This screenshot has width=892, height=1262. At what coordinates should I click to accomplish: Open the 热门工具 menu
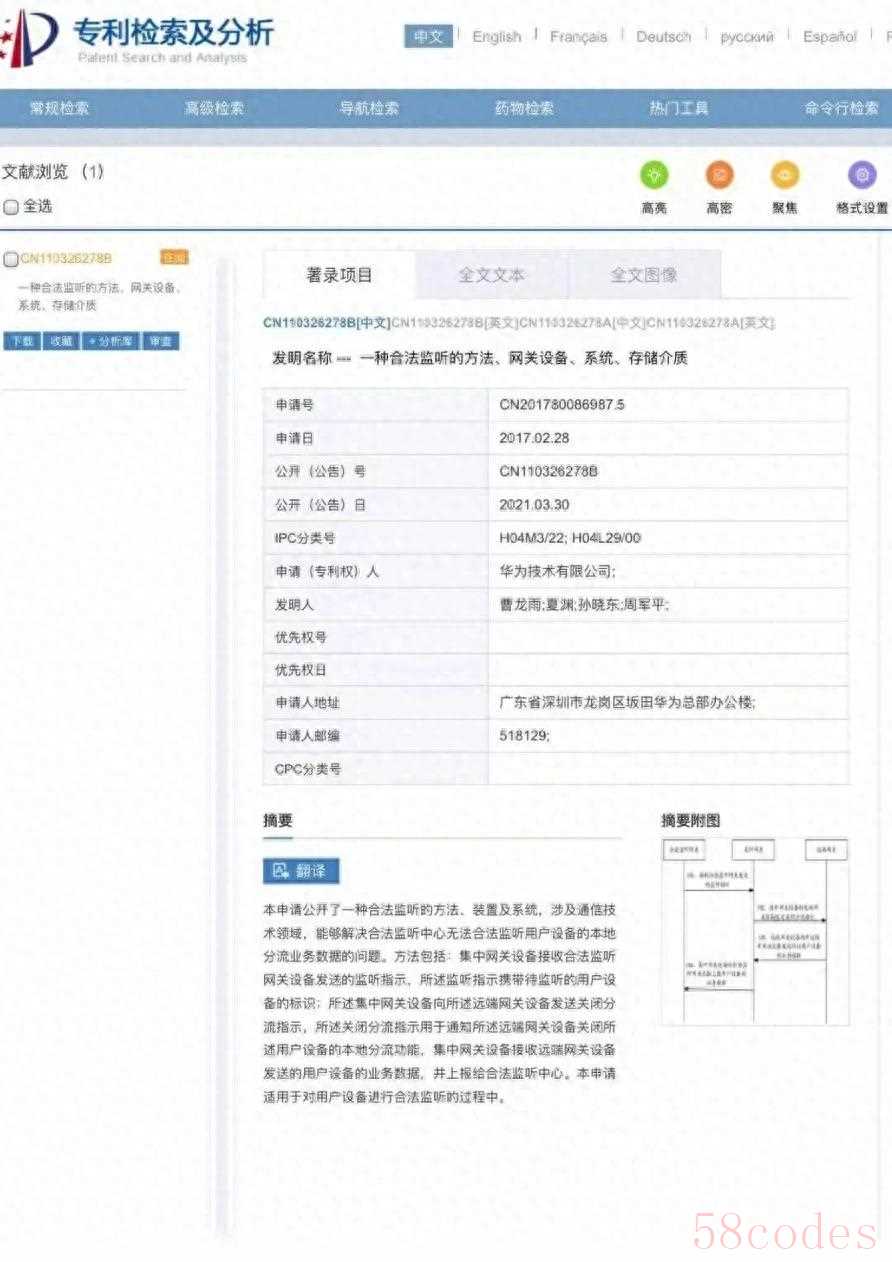[679, 108]
